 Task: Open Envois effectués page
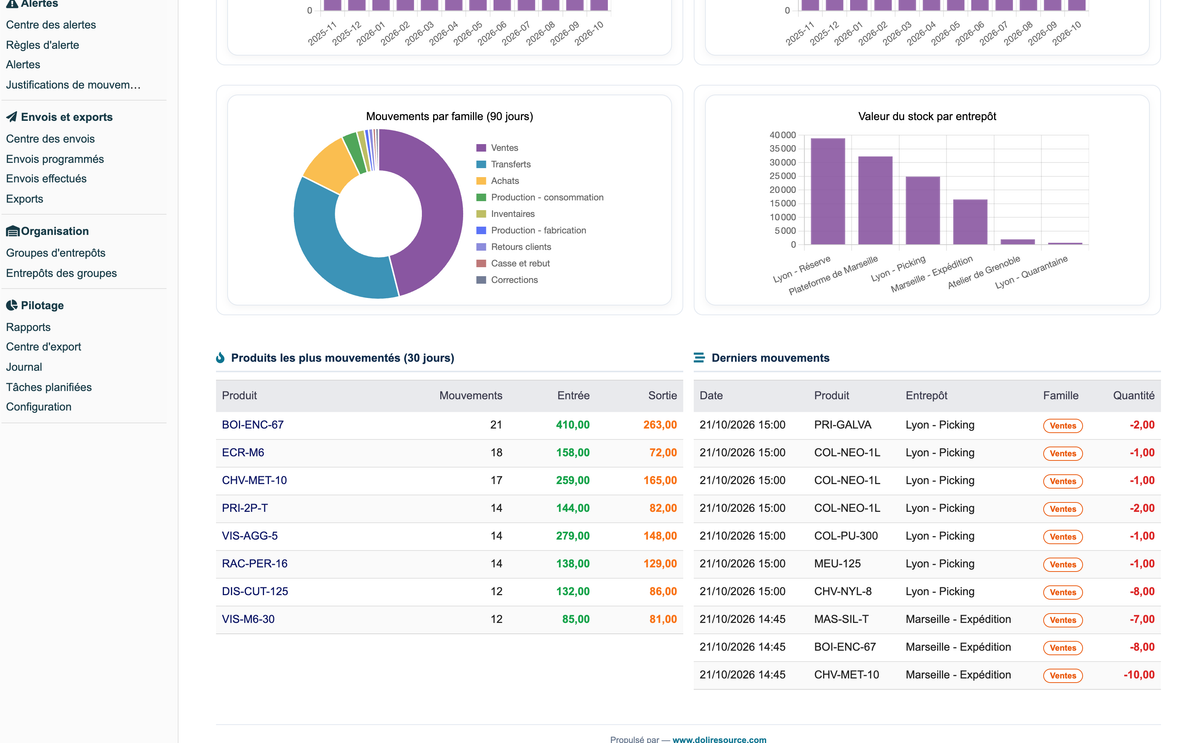point(46,179)
